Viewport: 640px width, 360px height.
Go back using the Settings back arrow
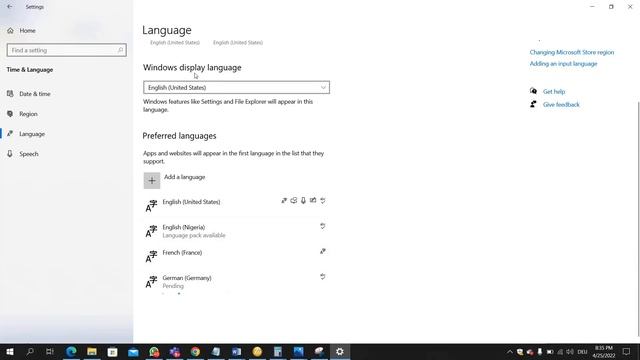coord(9,7)
